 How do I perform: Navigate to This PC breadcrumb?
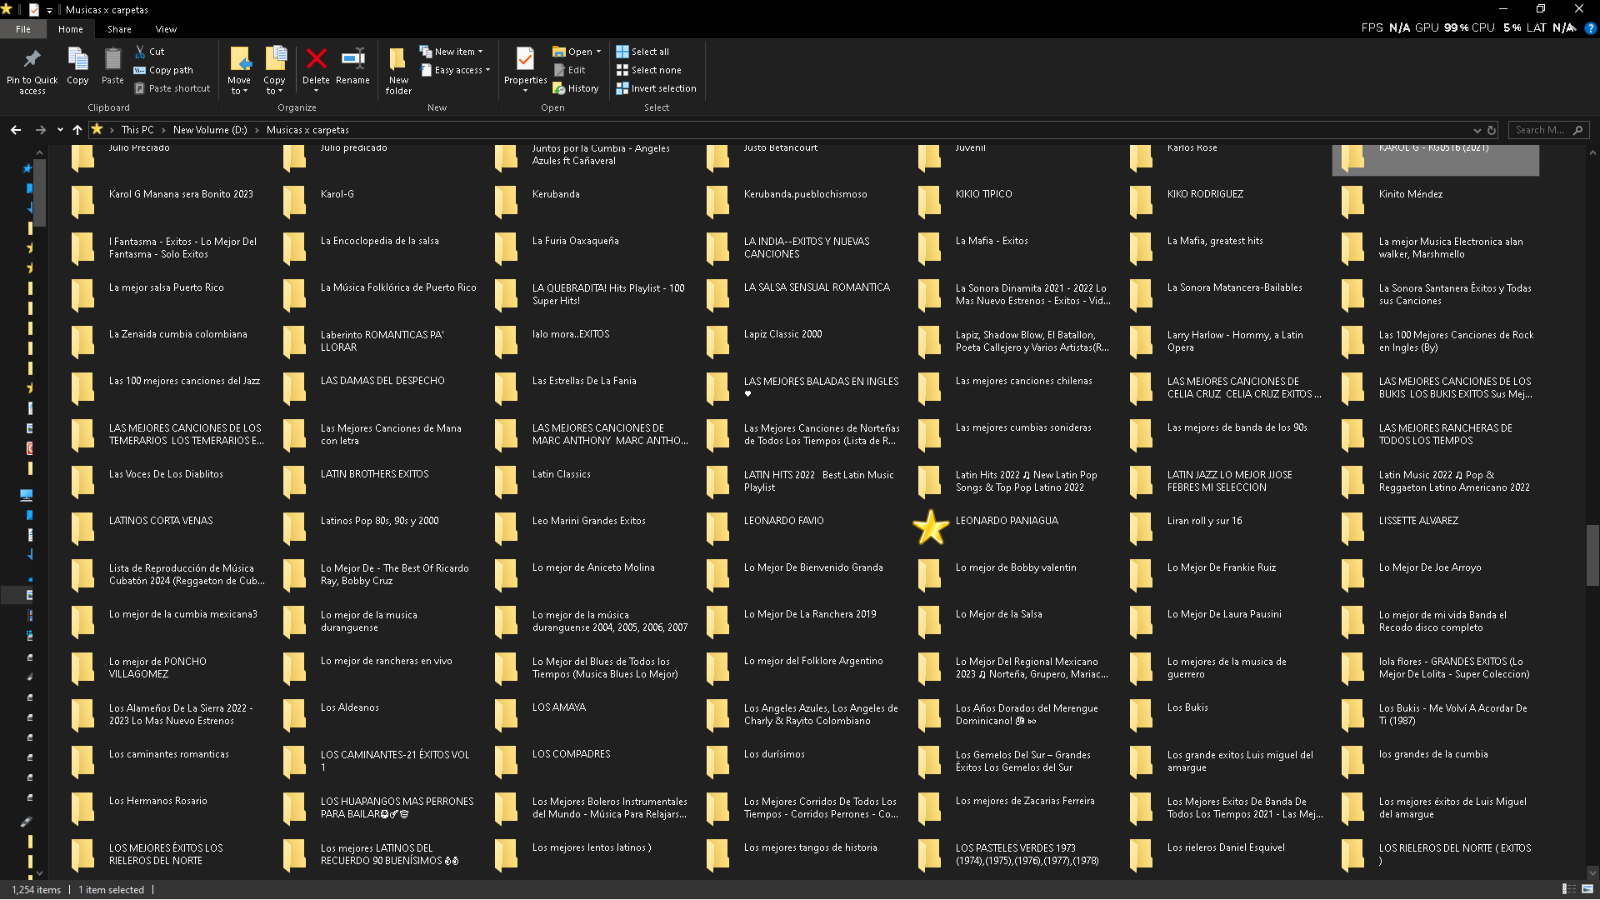click(x=138, y=130)
